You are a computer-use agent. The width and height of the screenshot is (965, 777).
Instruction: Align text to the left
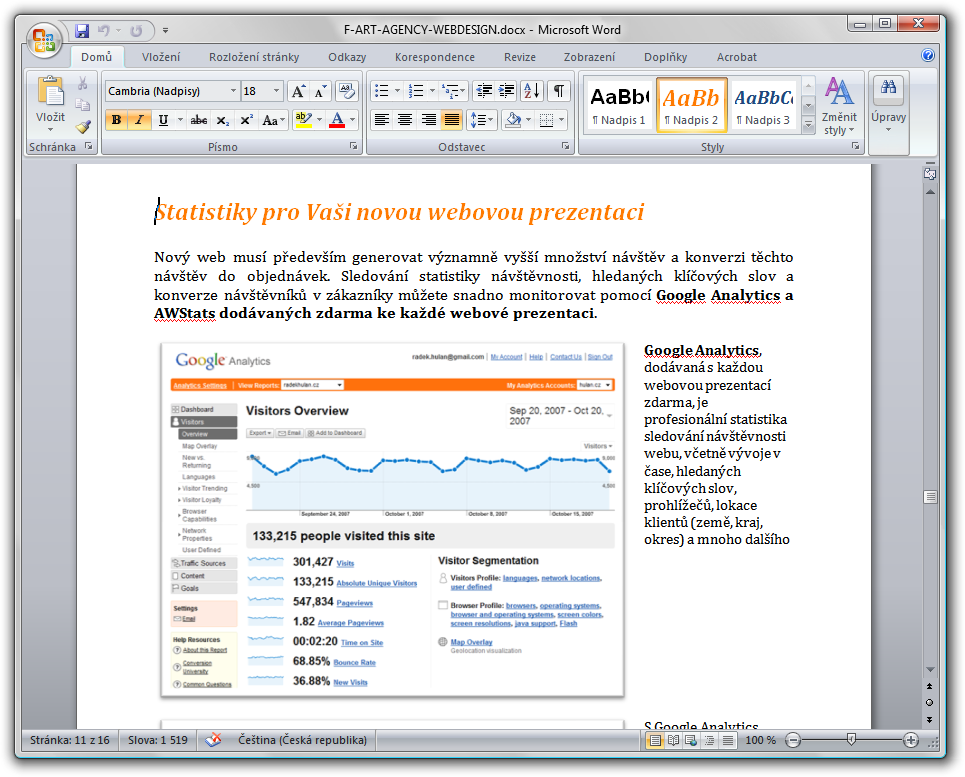382,120
